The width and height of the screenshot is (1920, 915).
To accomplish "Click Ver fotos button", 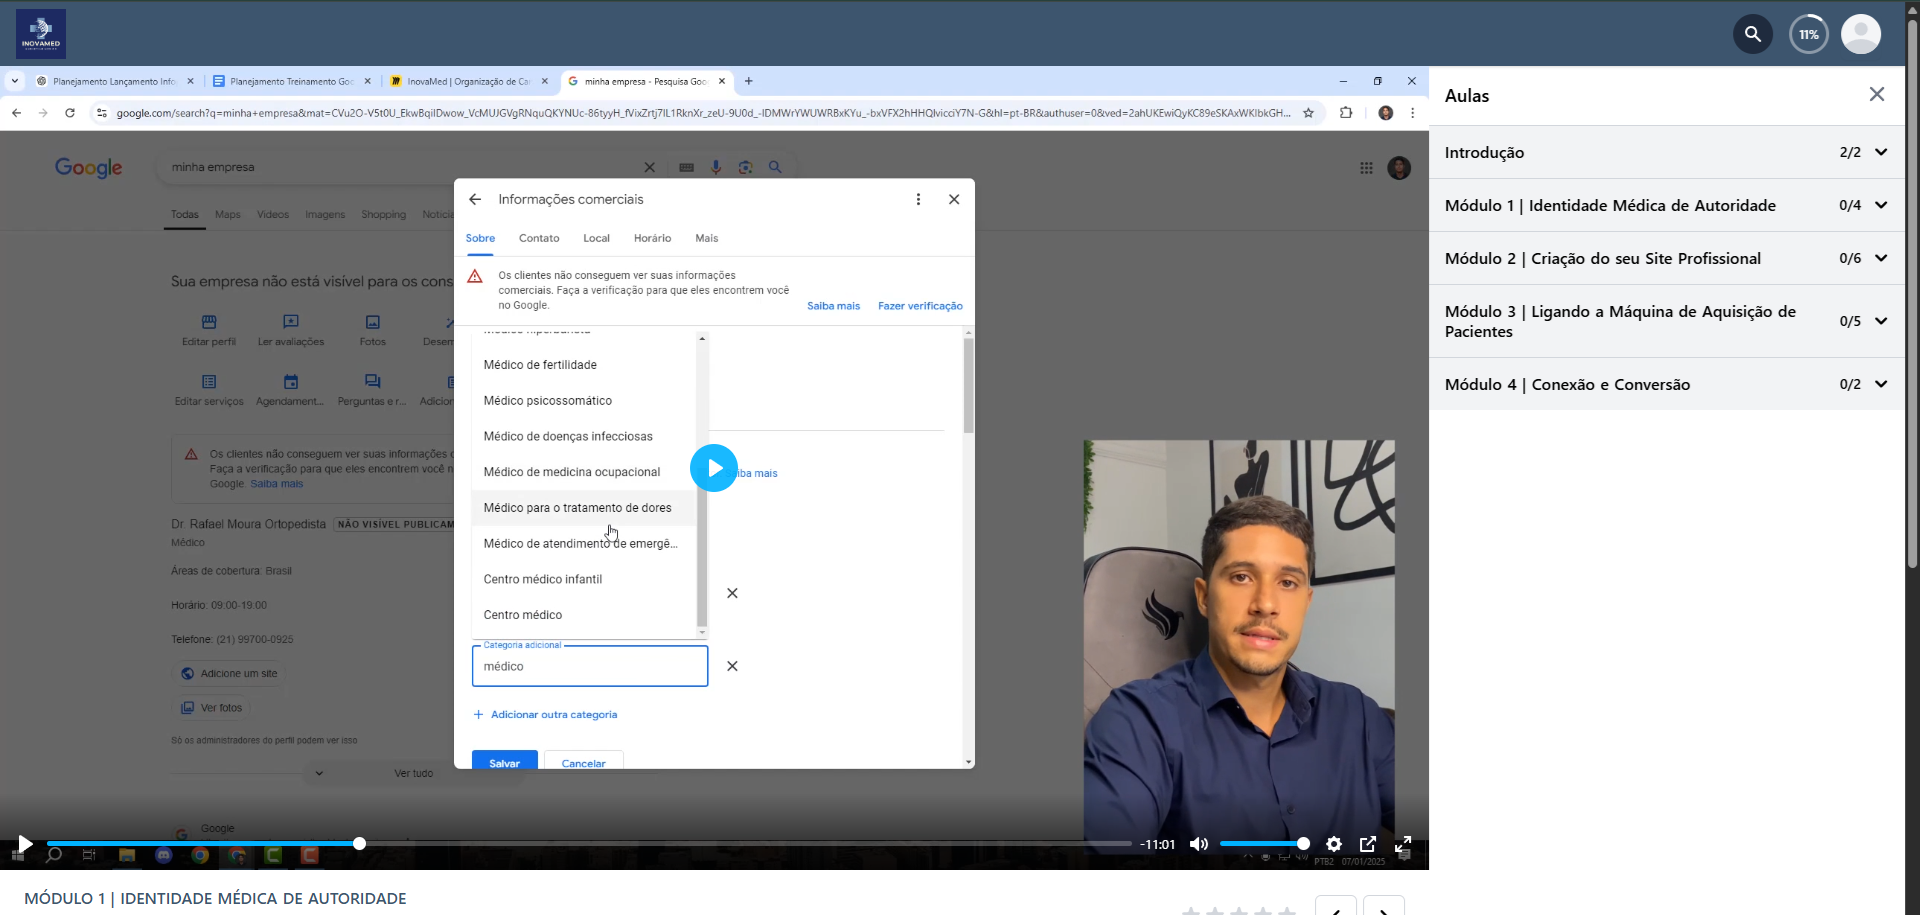I will click(x=212, y=708).
